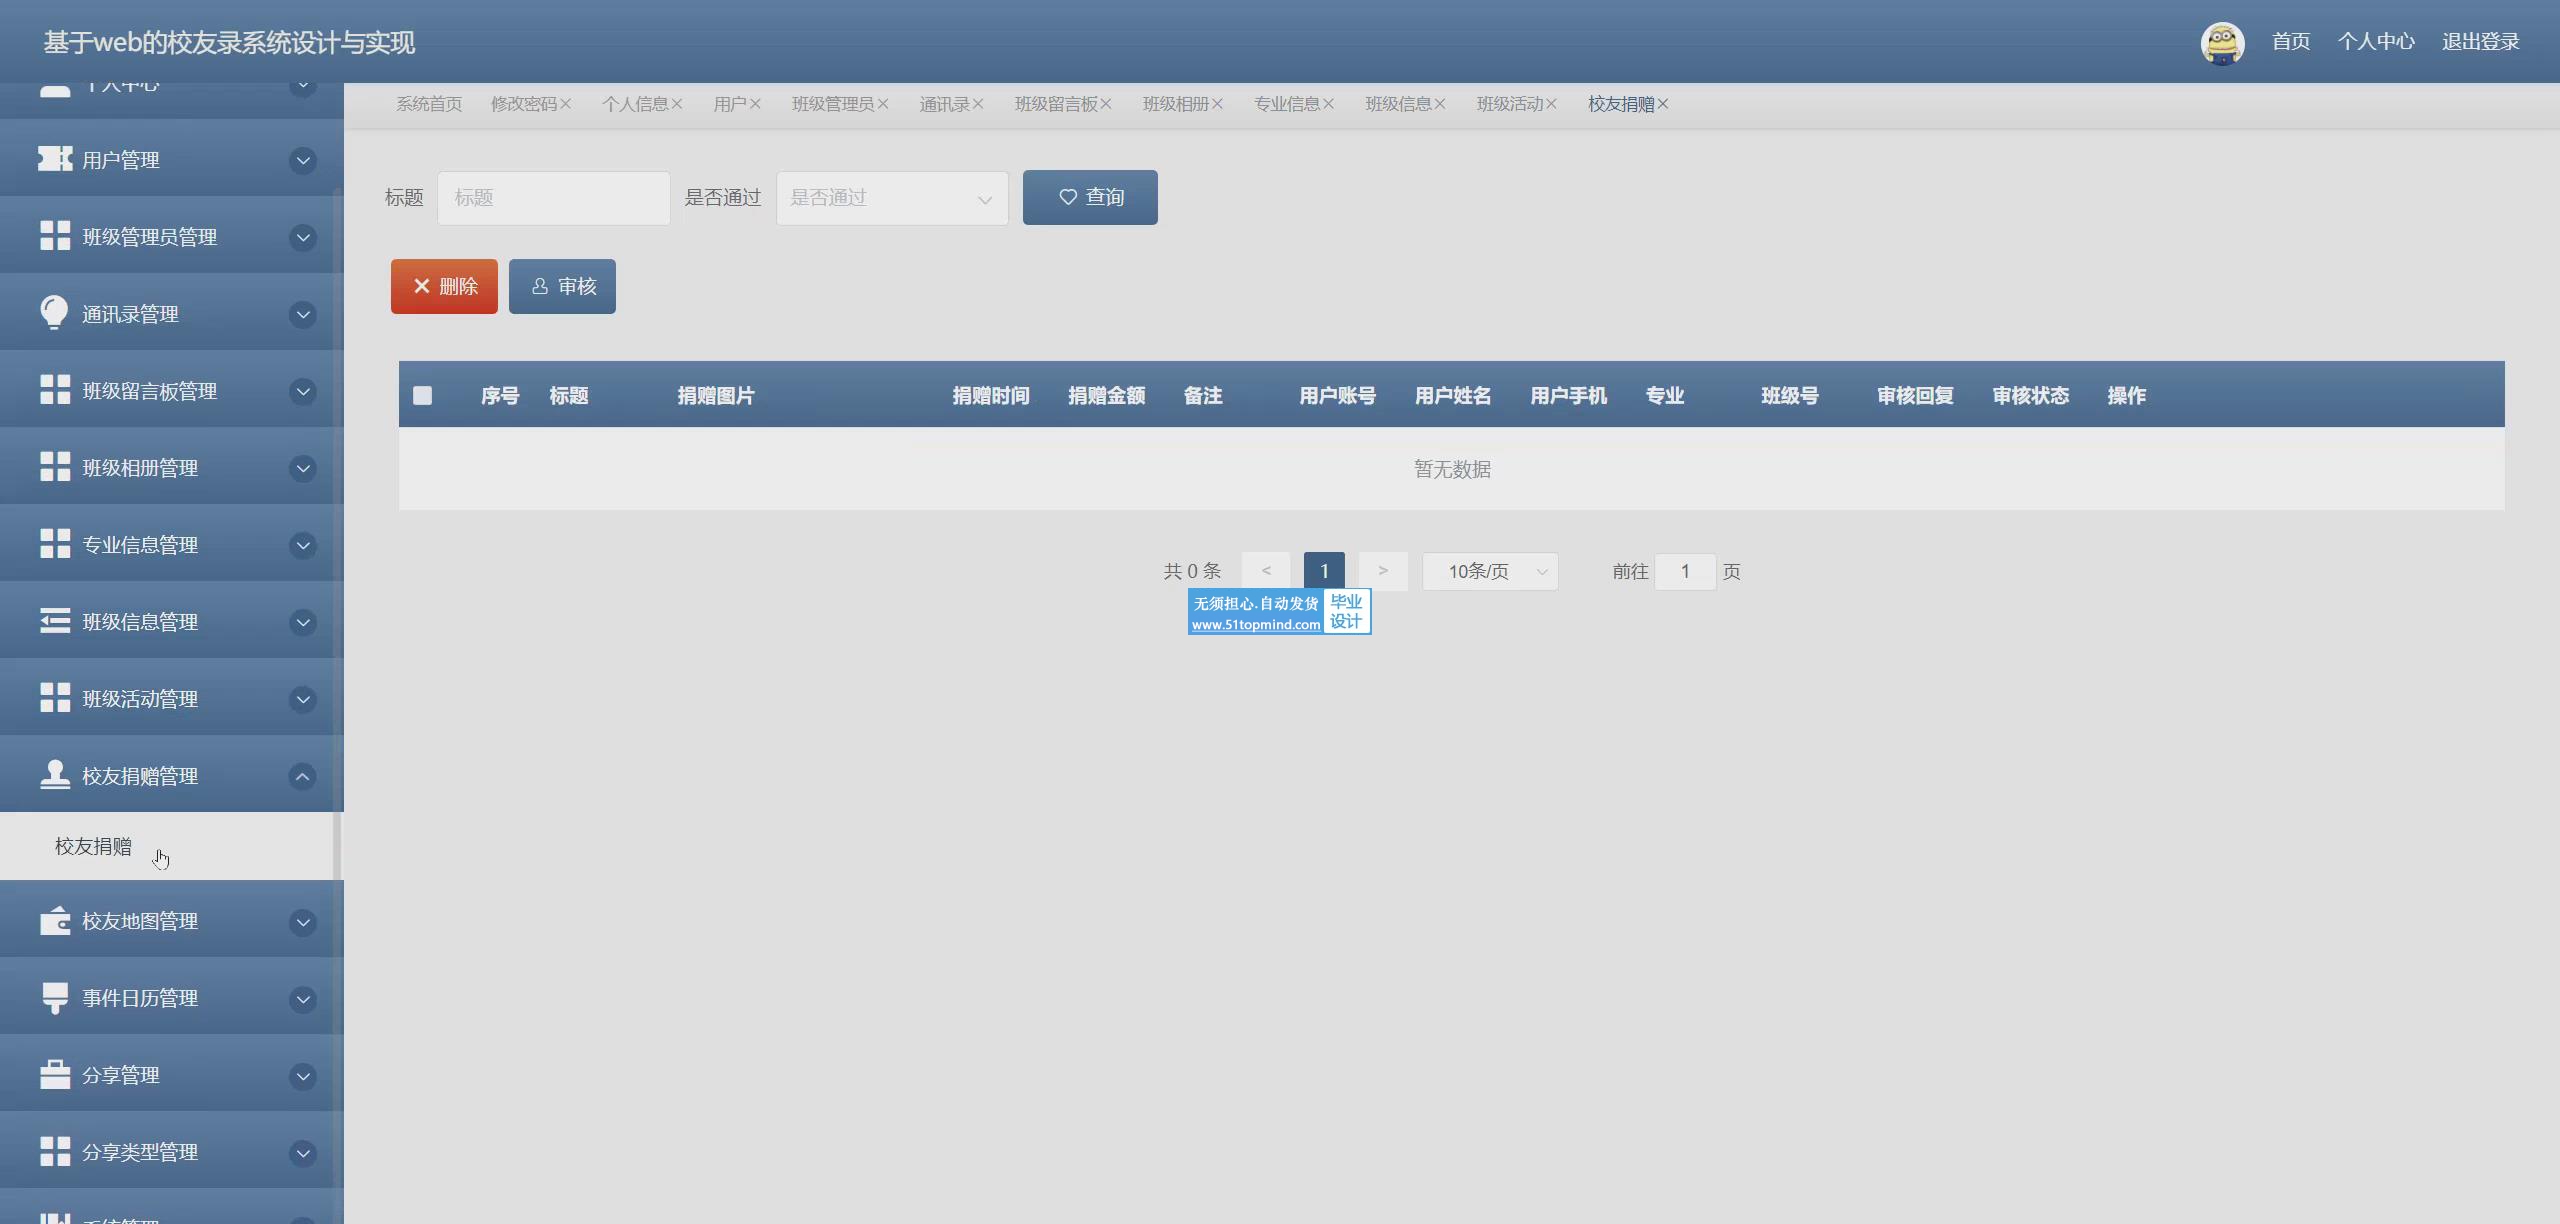Open 个人中心 link in header
The width and height of the screenshot is (2560, 1224).
2376,41
